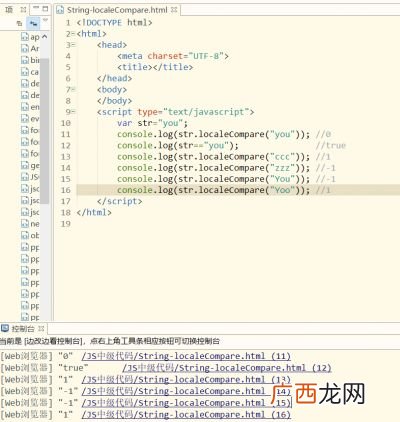The image size is (400, 422).
Task: Select the 'en' file in project tree
Action: click(x=30, y=107)
